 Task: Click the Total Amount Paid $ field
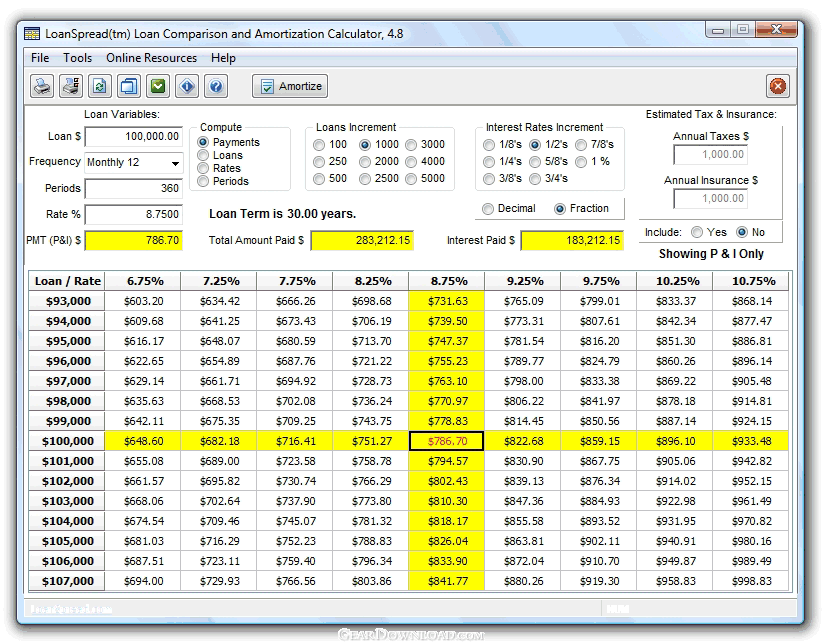[362, 241]
